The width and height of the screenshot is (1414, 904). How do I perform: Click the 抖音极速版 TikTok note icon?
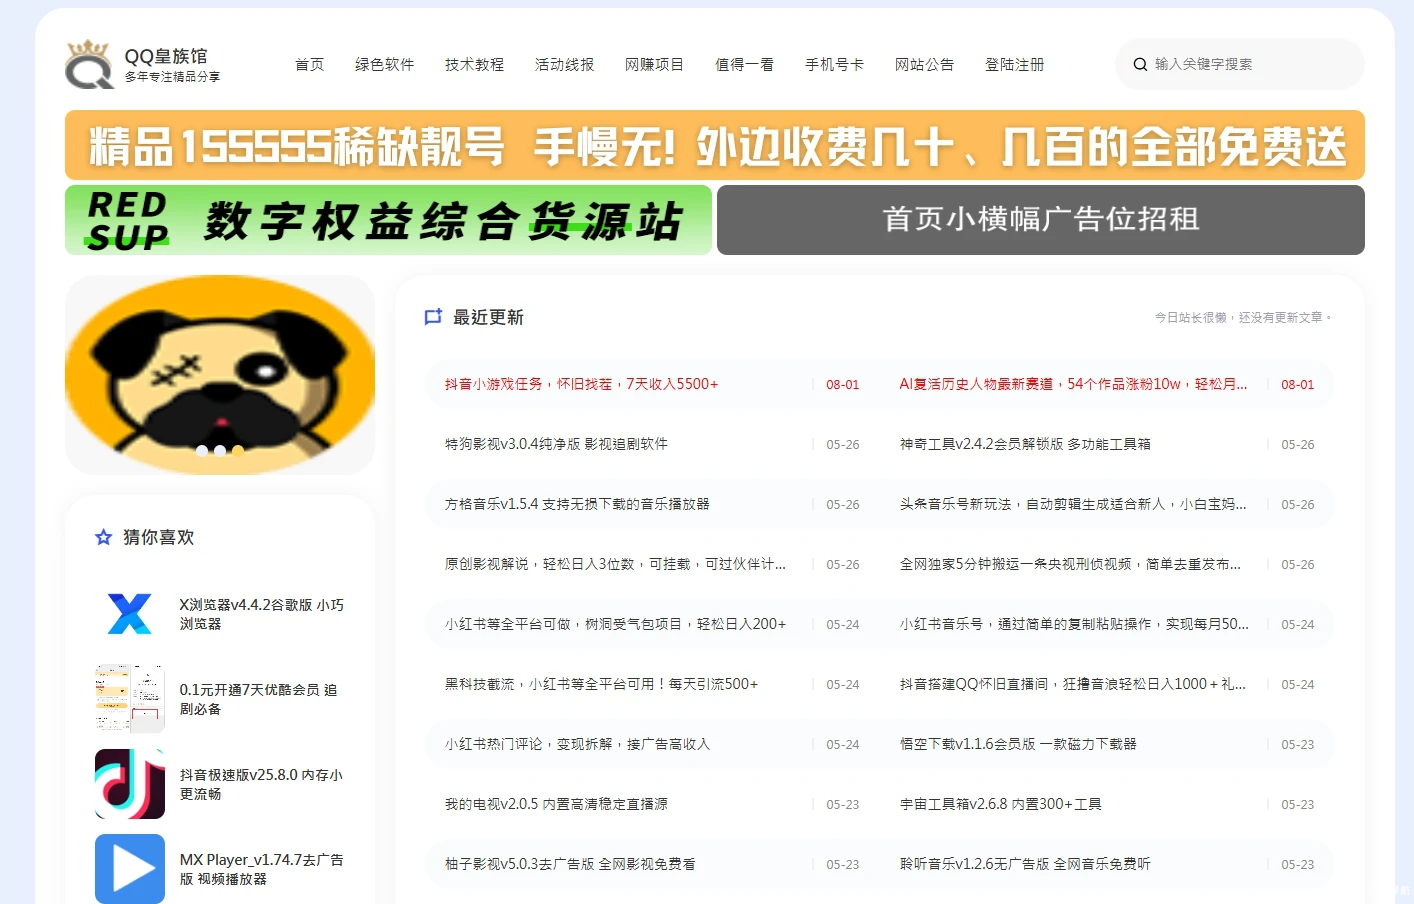click(x=129, y=784)
